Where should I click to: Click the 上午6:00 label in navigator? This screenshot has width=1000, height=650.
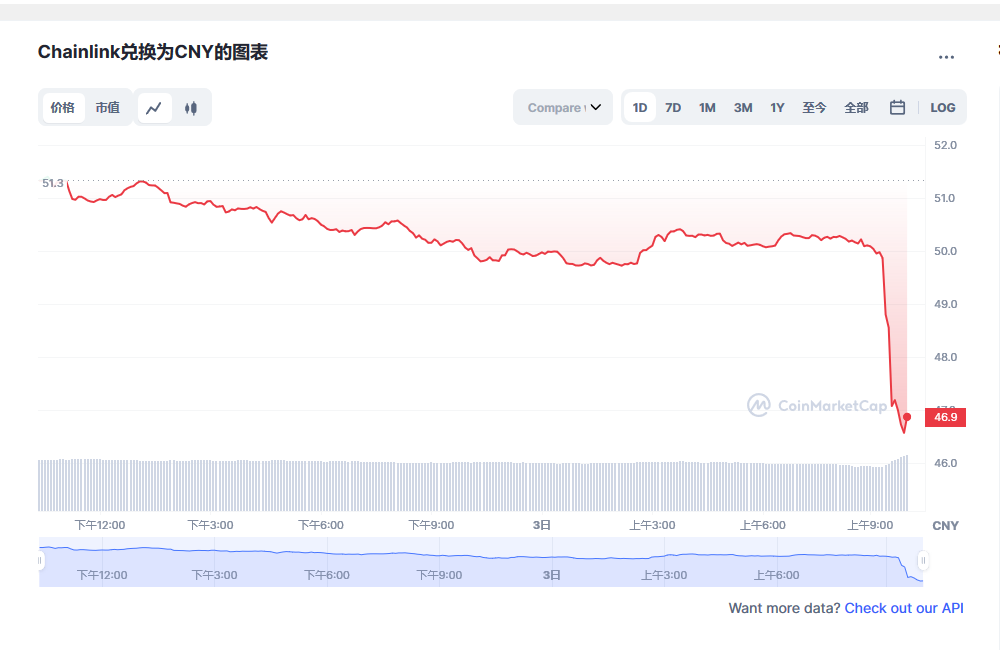(x=776, y=575)
